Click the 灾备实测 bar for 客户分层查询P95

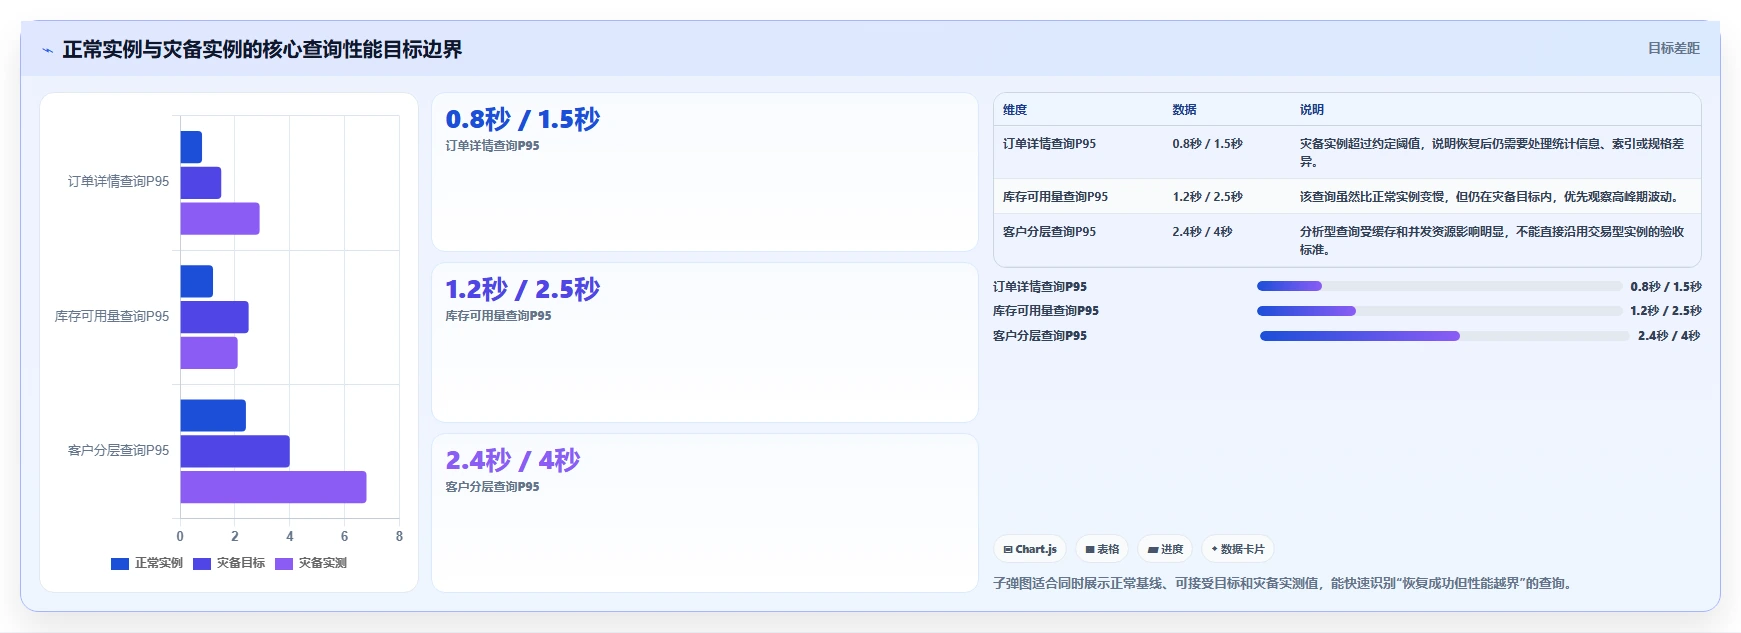(273, 487)
